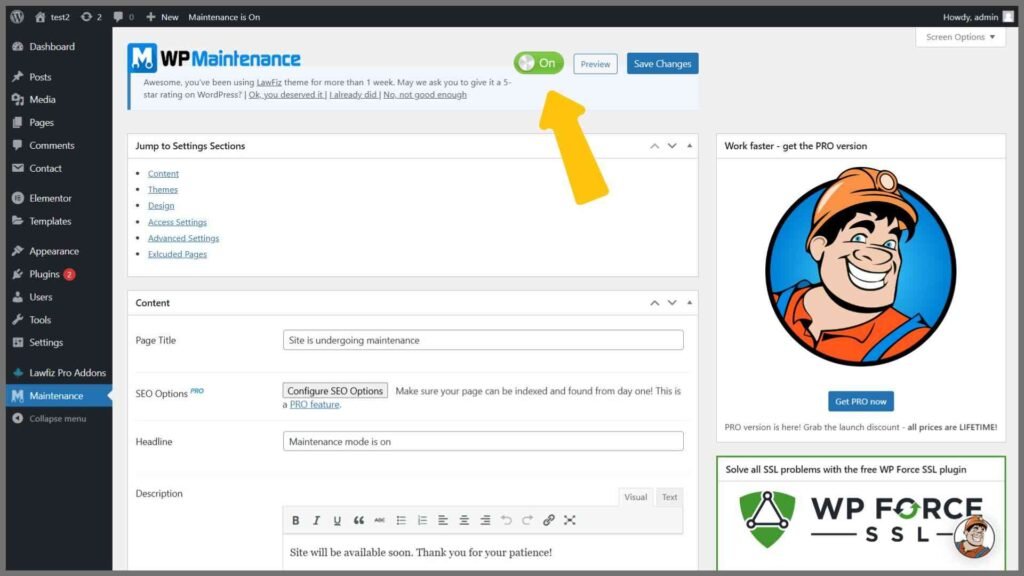Jump to Exlcuded Pages link
Image resolution: width=1024 pixels, height=576 pixels.
[x=177, y=254]
